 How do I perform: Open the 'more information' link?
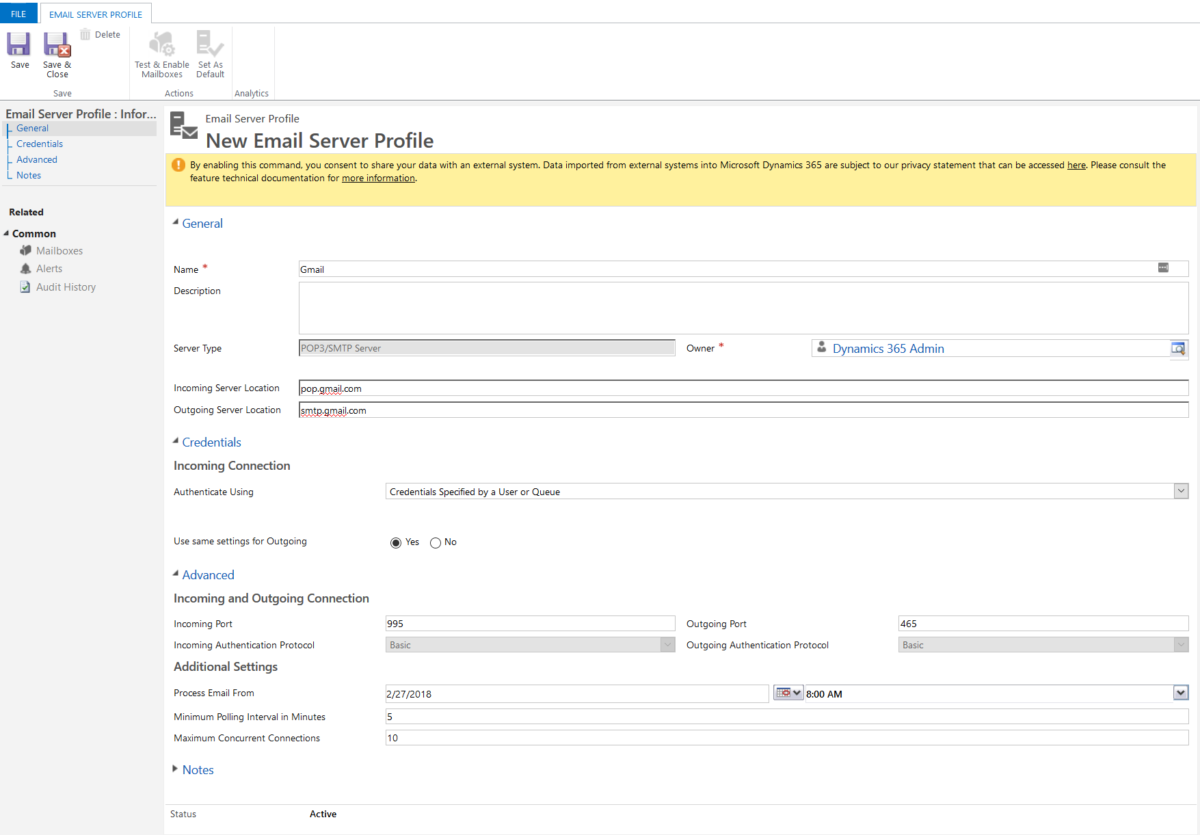click(378, 178)
